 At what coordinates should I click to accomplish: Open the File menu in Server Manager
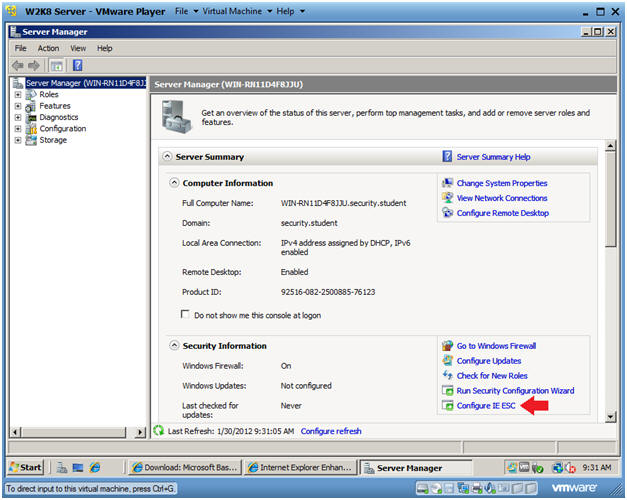[20, 48]
